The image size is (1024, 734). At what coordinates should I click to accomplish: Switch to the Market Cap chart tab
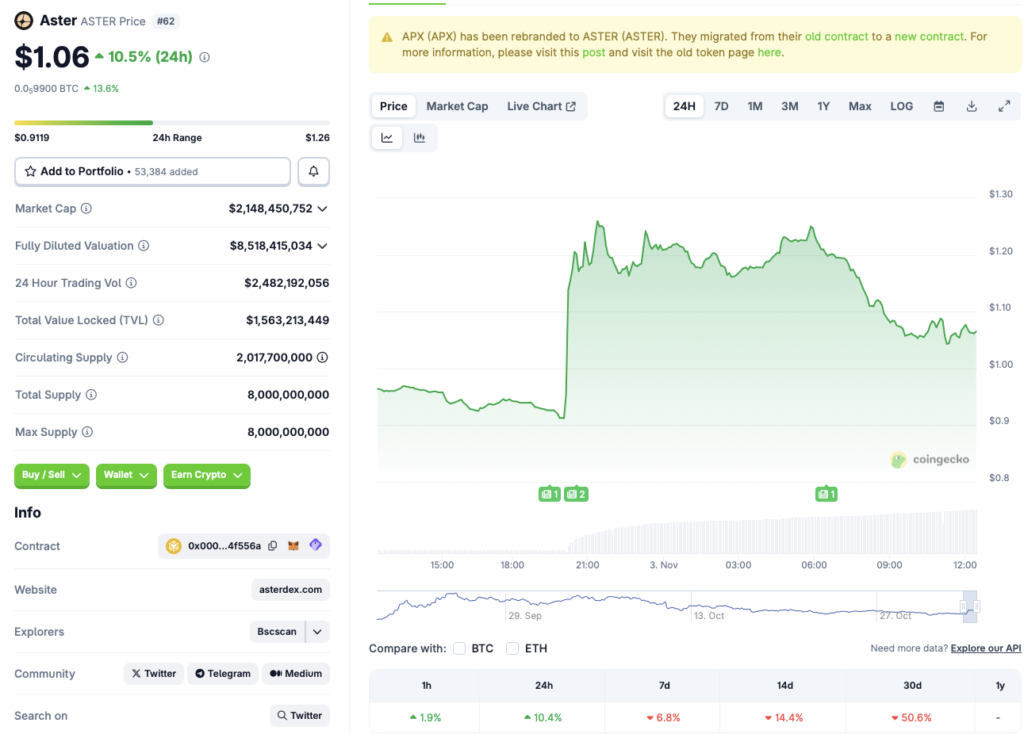tap(457, 105)
